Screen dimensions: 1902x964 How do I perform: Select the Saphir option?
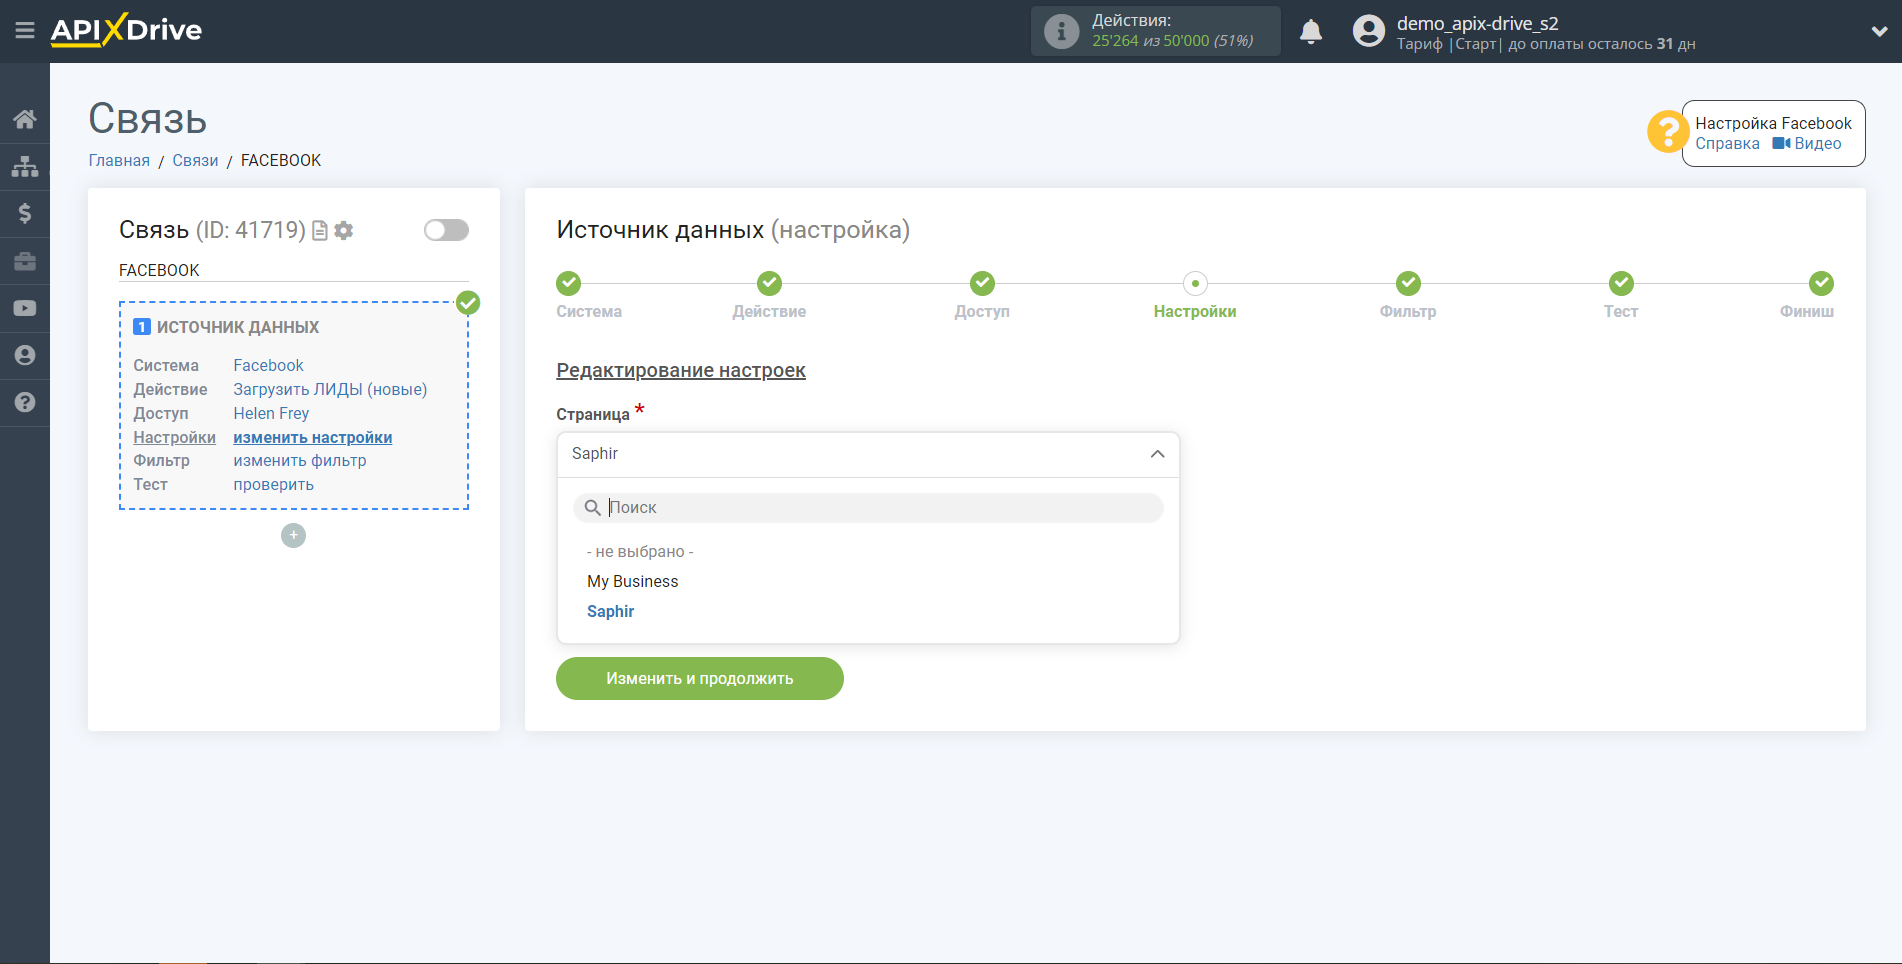(610, 612)
